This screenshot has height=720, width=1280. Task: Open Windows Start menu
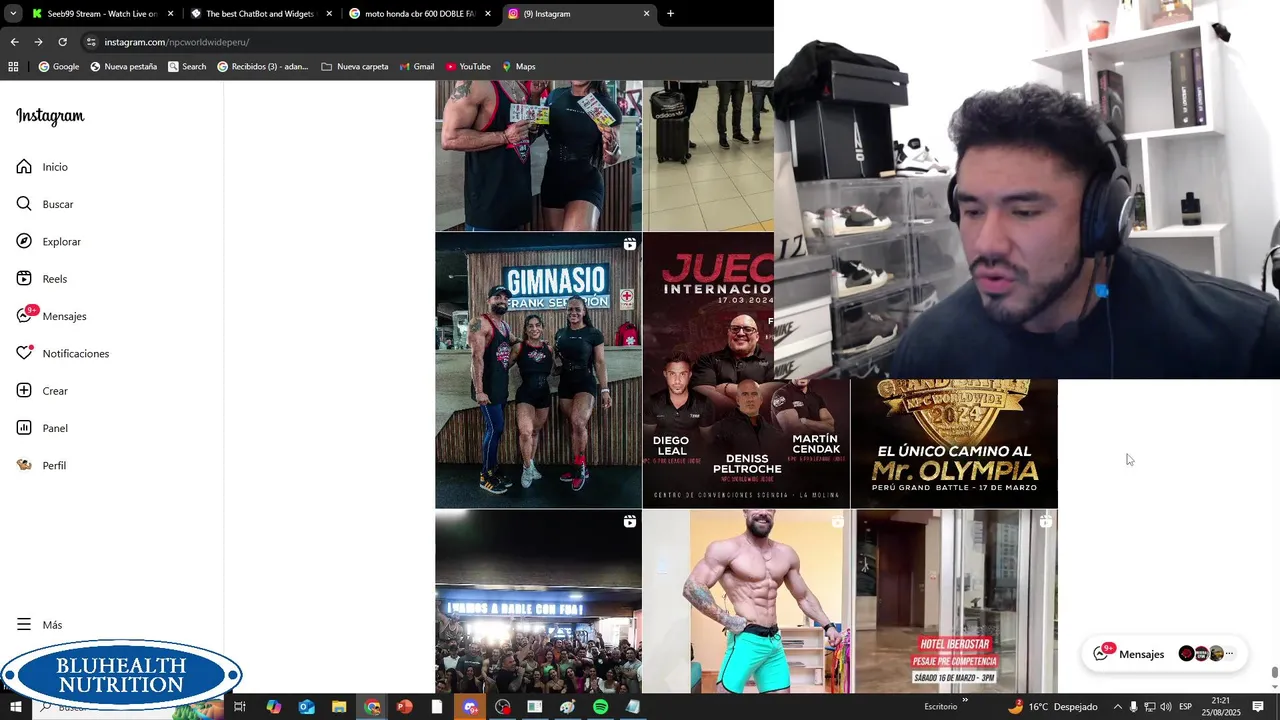click(x=15, y=707)
